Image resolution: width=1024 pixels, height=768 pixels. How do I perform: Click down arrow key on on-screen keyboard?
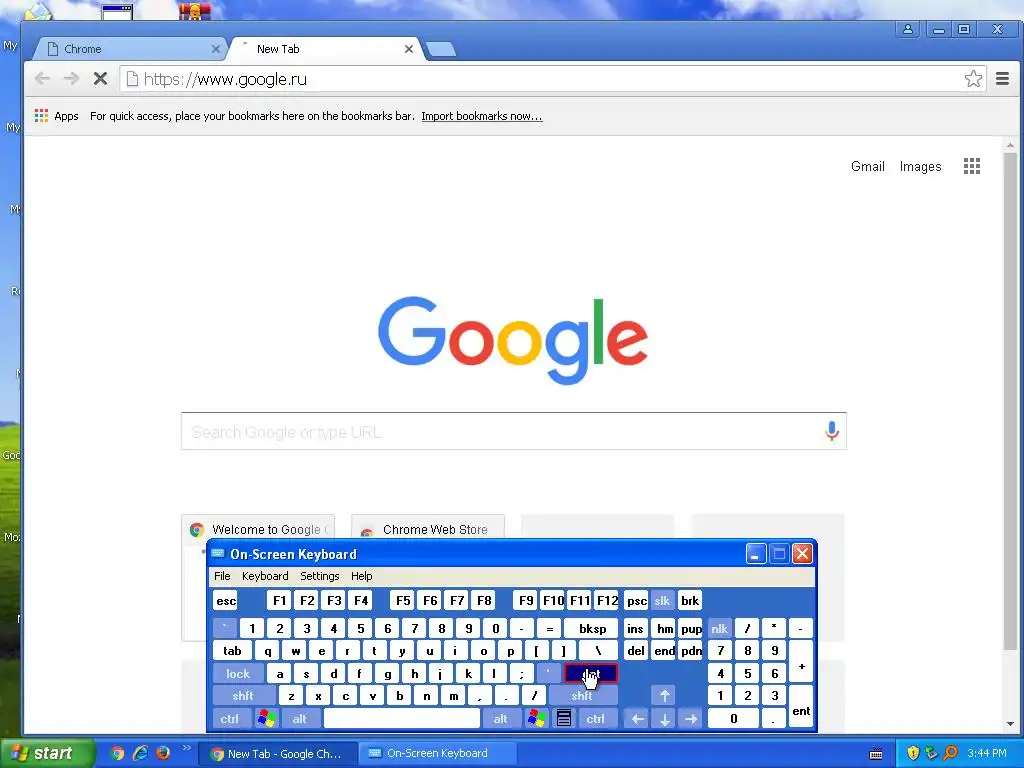664,718
